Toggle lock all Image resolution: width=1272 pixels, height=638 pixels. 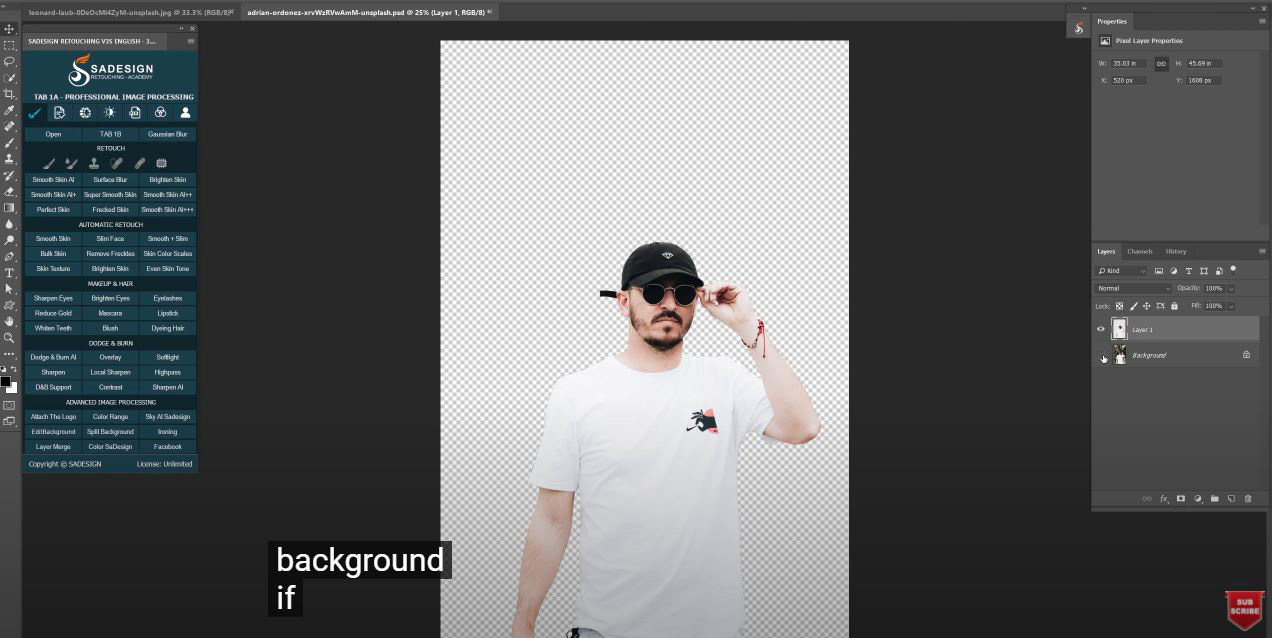coord(1174,306)
